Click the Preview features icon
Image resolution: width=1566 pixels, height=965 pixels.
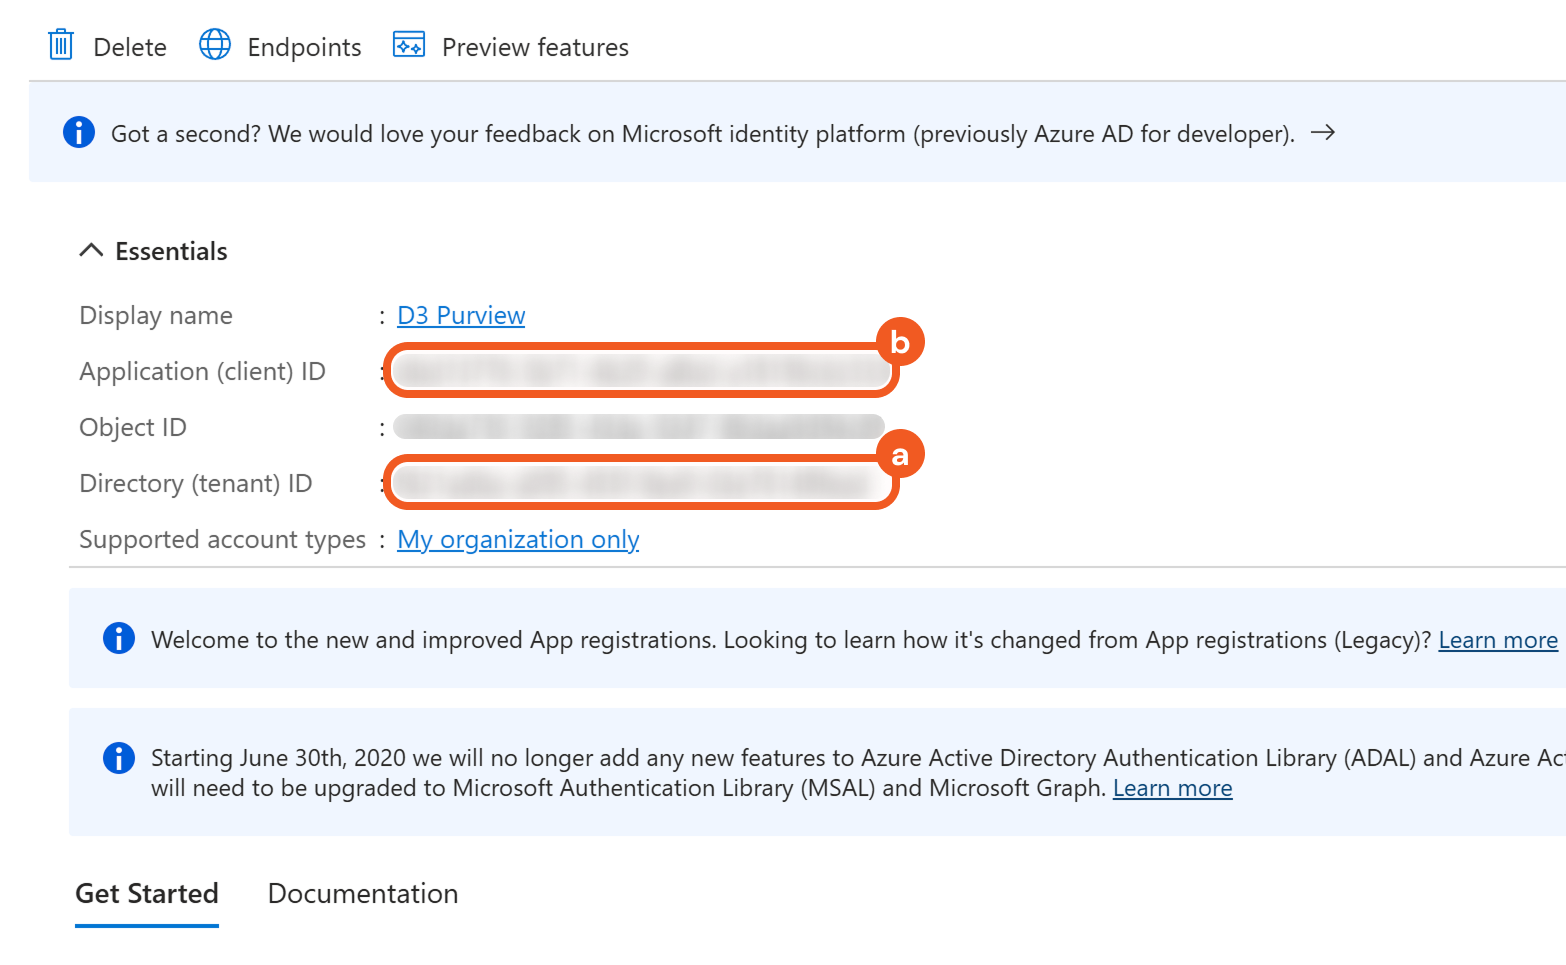pos(409,45)
